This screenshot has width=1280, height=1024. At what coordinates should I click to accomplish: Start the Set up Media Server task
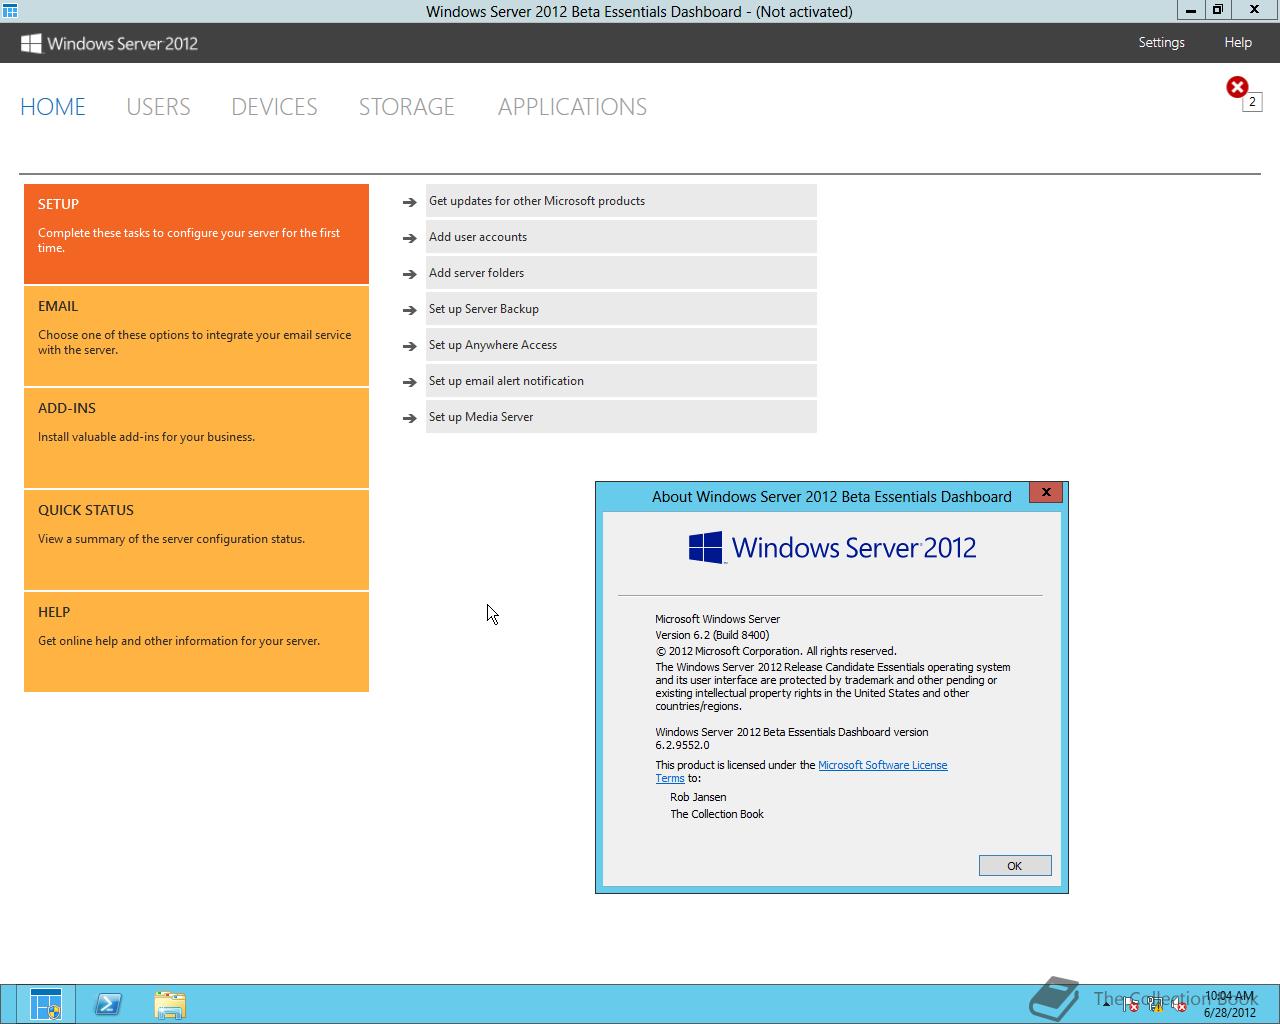(x=621, y=417)
